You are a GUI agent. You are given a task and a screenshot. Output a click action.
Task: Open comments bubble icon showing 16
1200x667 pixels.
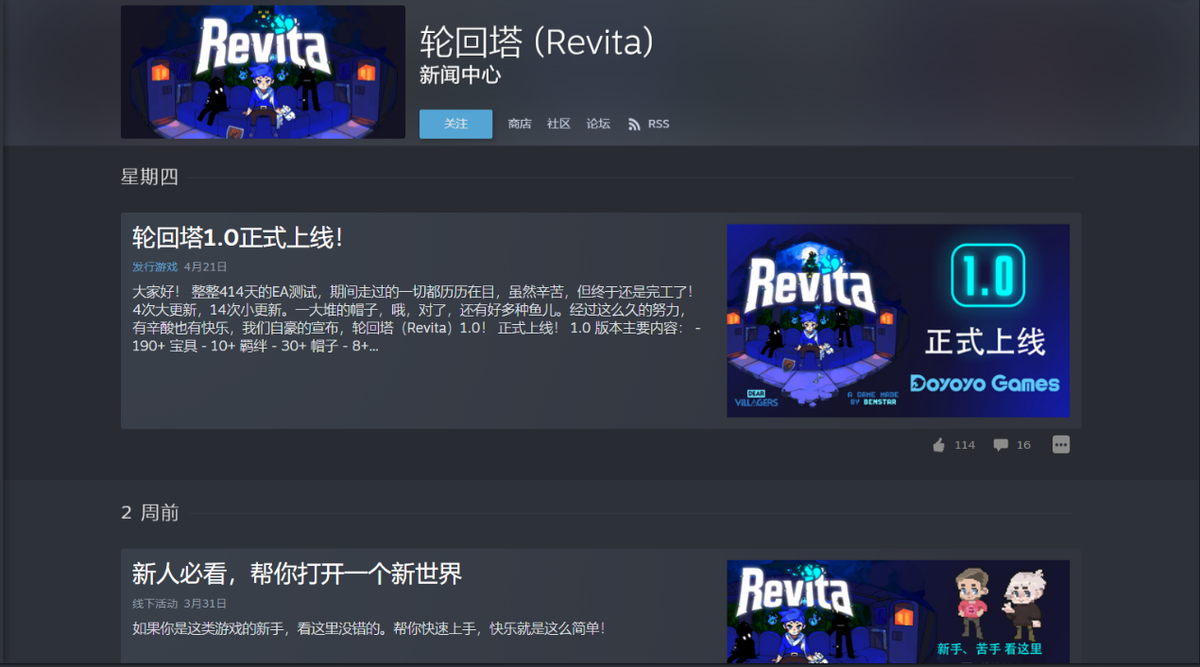(x=1000, y=445)
